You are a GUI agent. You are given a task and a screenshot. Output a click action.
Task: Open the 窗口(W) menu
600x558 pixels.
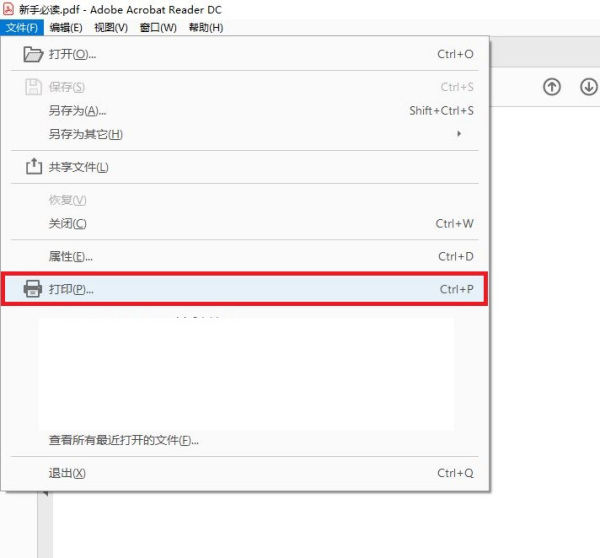(x=156, y=27)
